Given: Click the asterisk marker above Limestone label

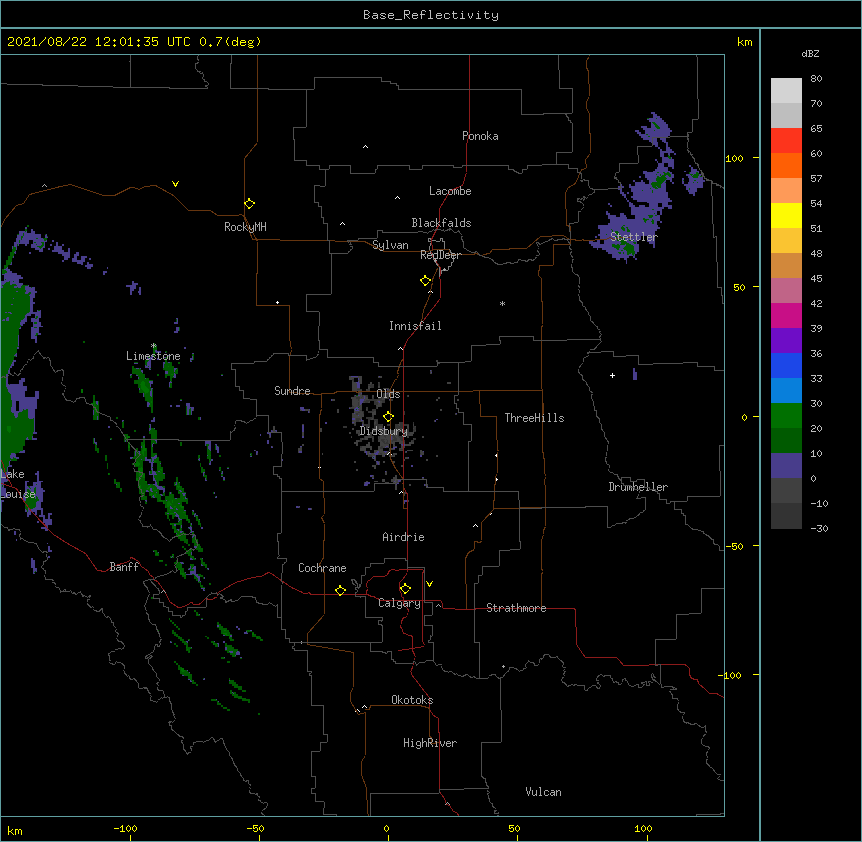Looking at the screenshot, I should click(154, 346).
